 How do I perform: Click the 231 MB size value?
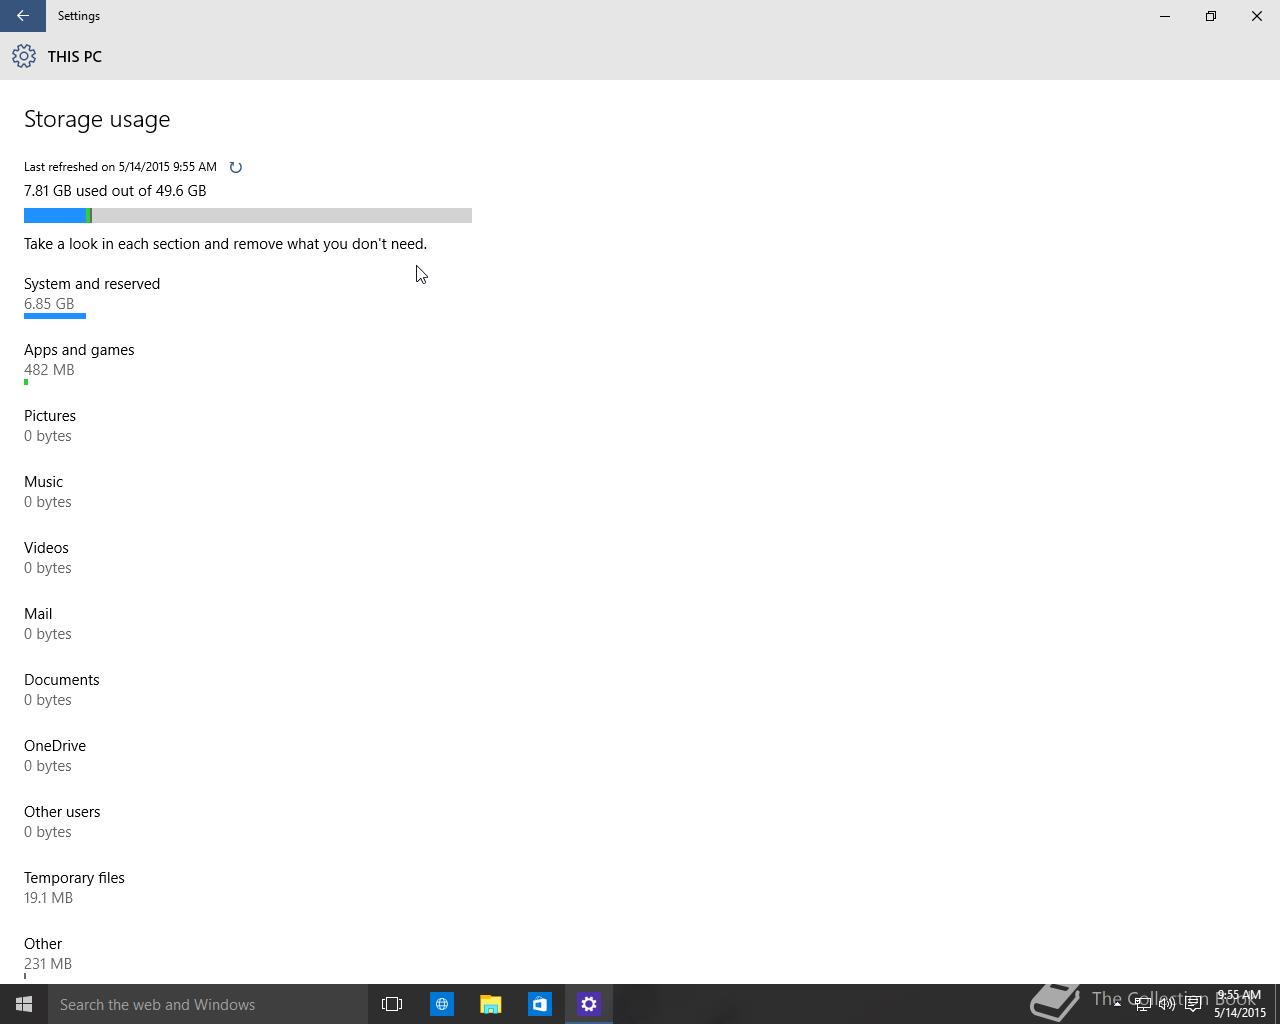tap(48, 964)
